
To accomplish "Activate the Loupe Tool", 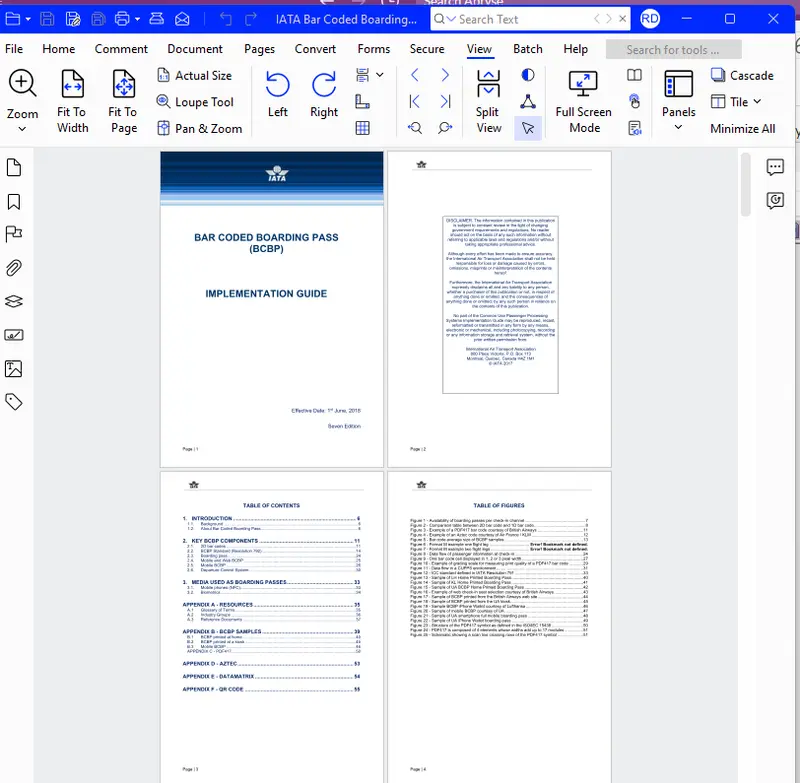I will [195, 102].
